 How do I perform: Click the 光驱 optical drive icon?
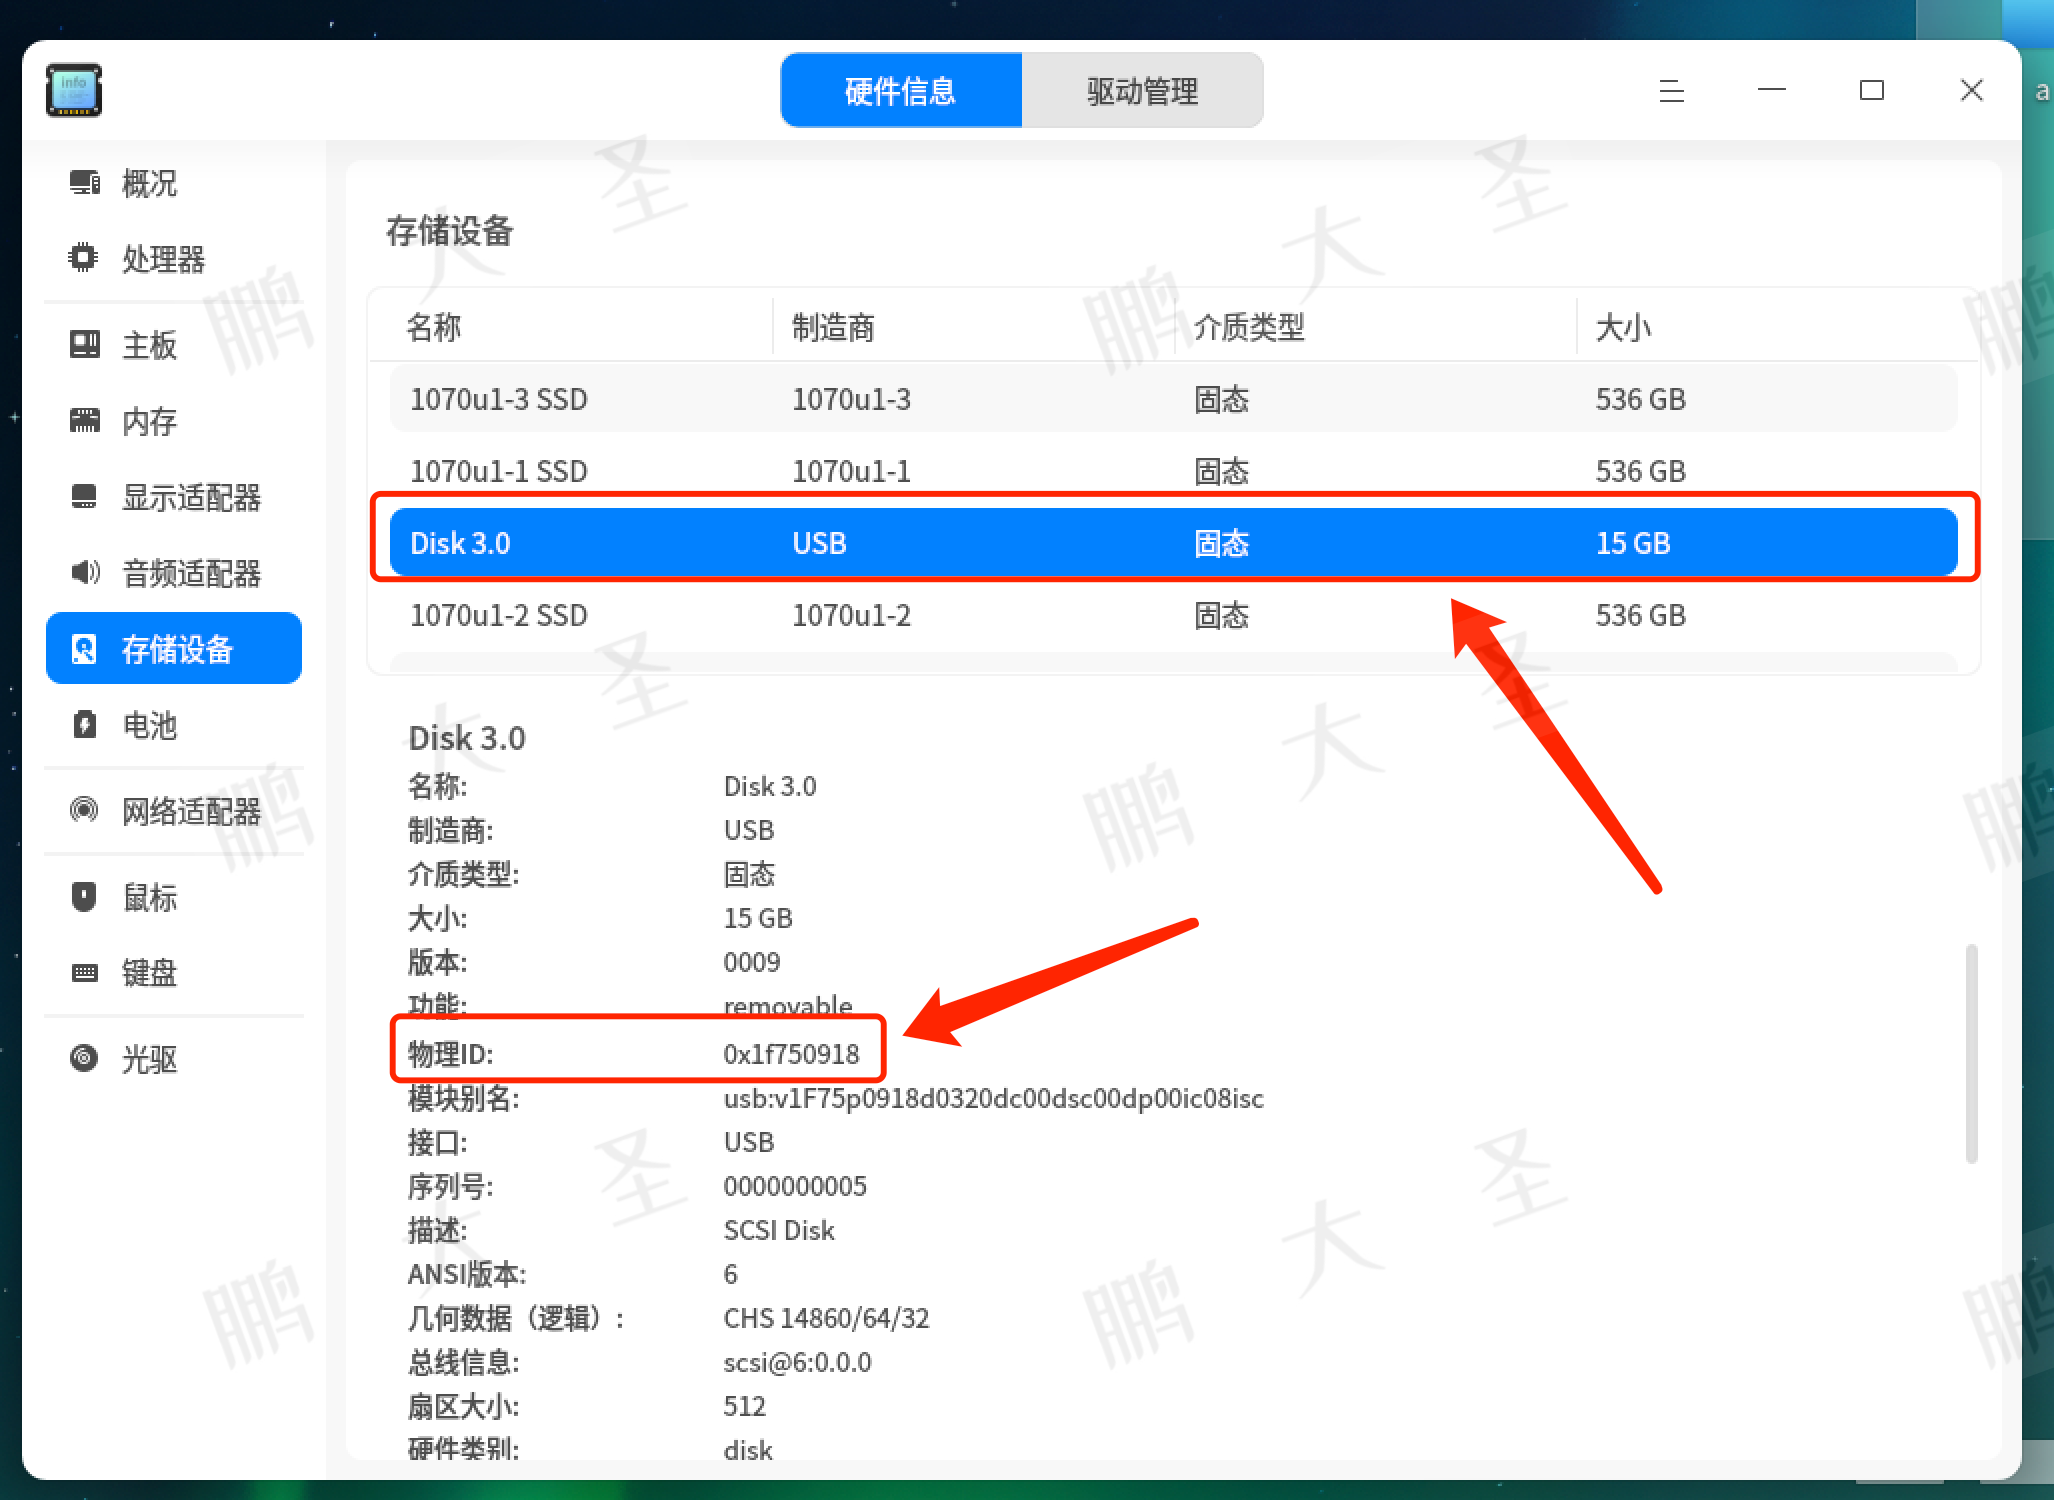pos(84,1058)
